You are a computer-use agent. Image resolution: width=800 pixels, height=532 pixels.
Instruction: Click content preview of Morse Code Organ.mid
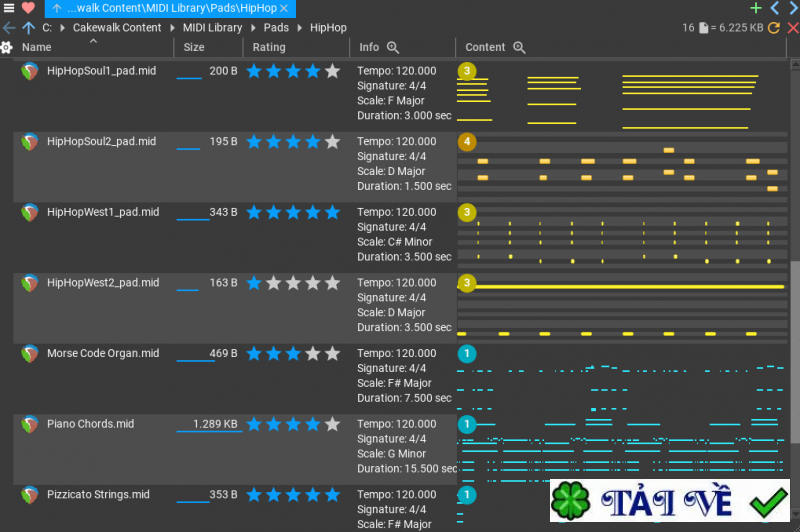tap(621, 379)
